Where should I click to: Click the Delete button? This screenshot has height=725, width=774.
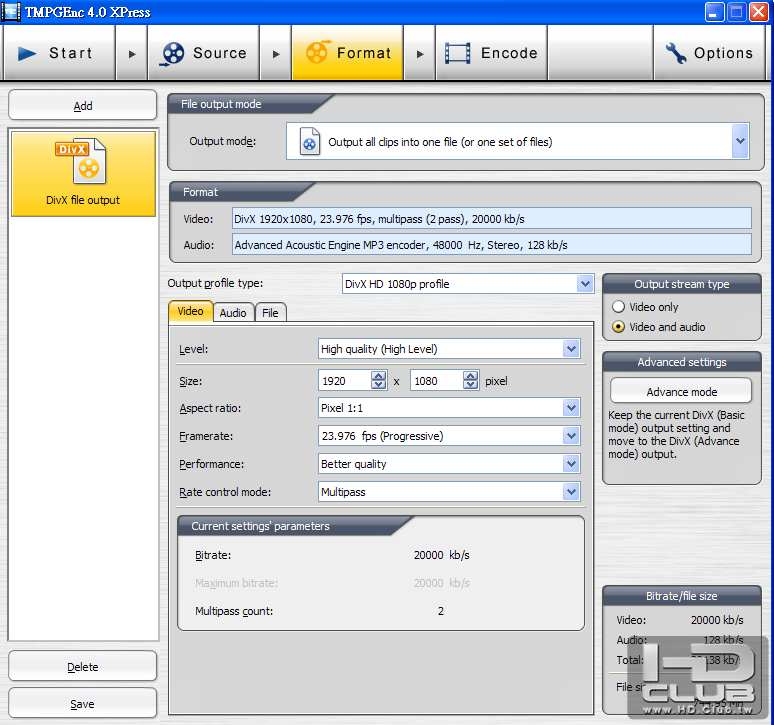[82, 667]
